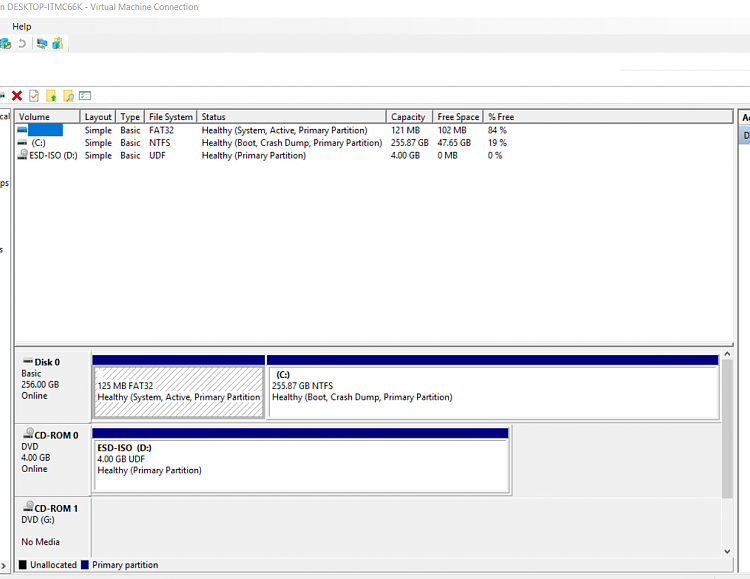Select the (C:) volume row name
This screenshot has width=750, height=579.
[39, 143]
